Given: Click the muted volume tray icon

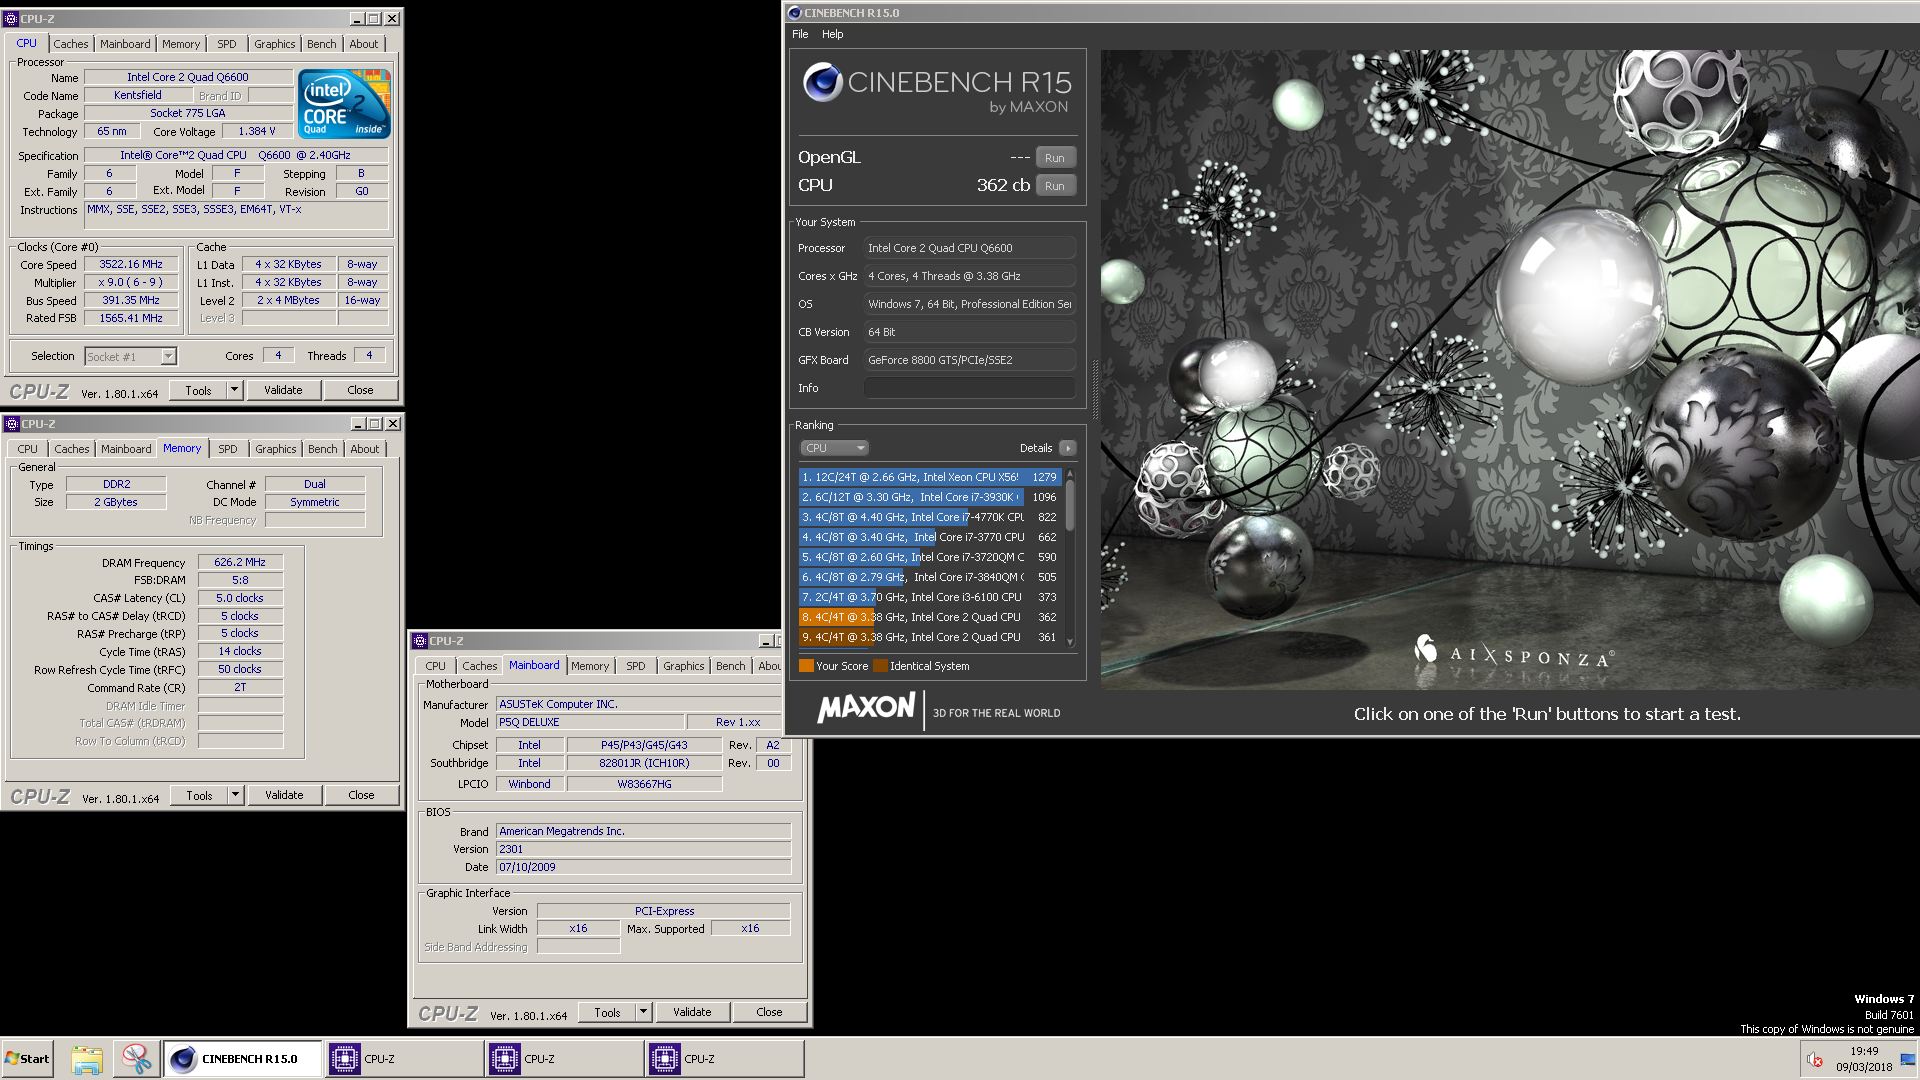Looking at the screenshot, I should (x=1815, y=1060).
